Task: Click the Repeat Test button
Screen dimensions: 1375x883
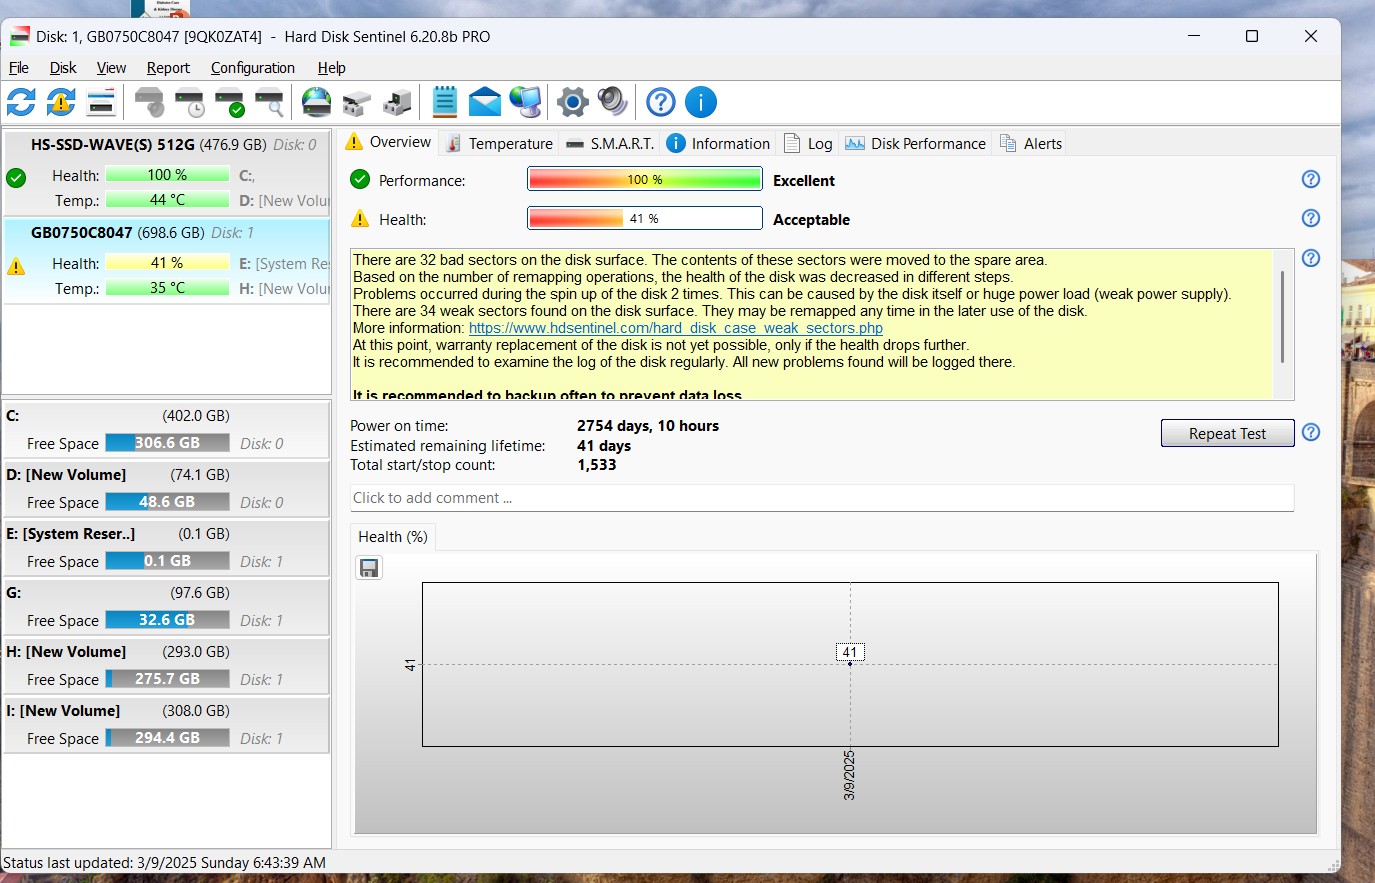Action: [1227, 433]
